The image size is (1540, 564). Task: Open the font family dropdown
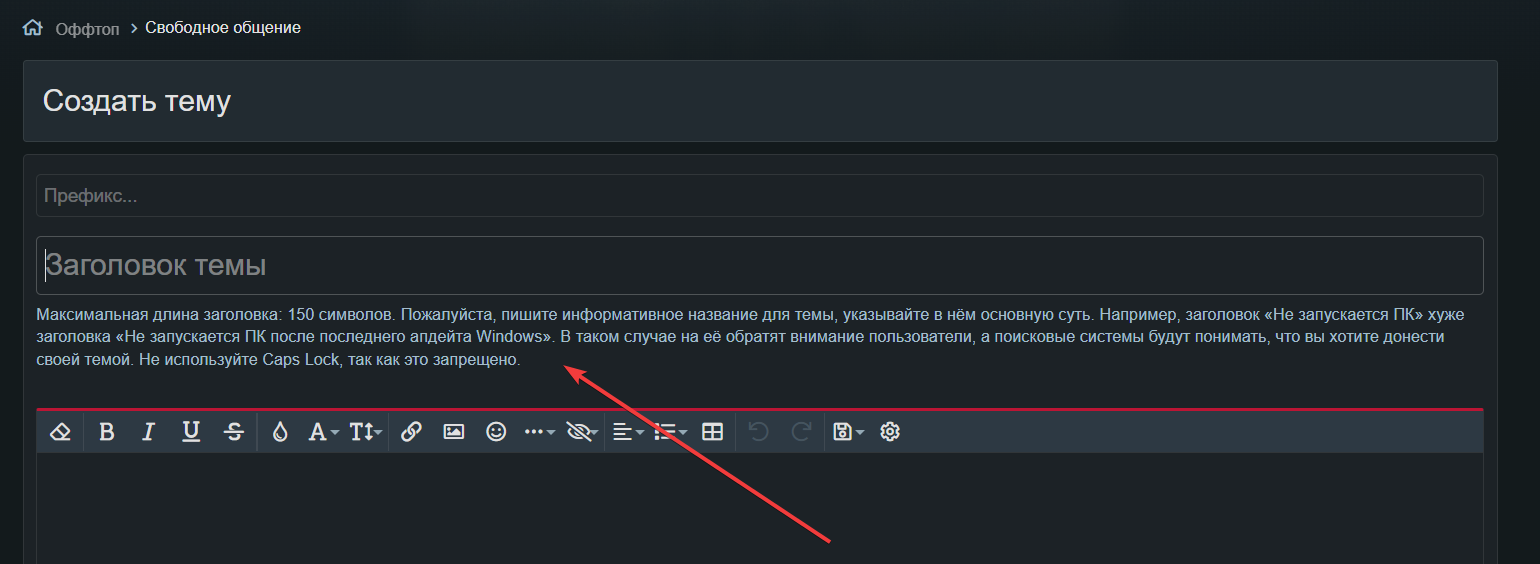pyautogui.click(x=323, y=432)
